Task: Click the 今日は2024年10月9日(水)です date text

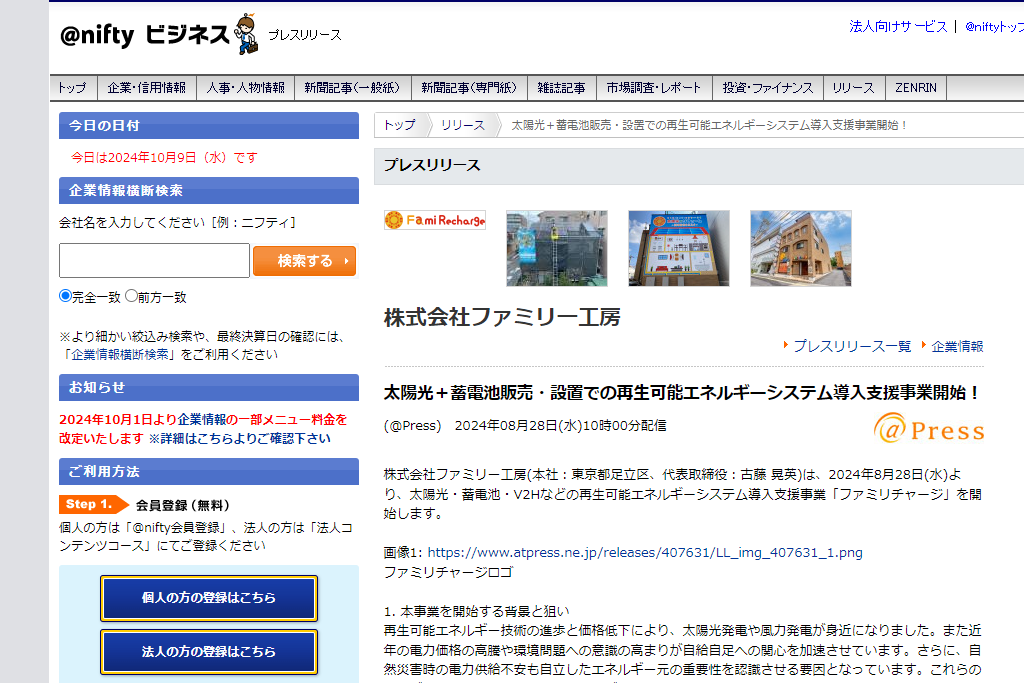Action: (x=165, y=157)
